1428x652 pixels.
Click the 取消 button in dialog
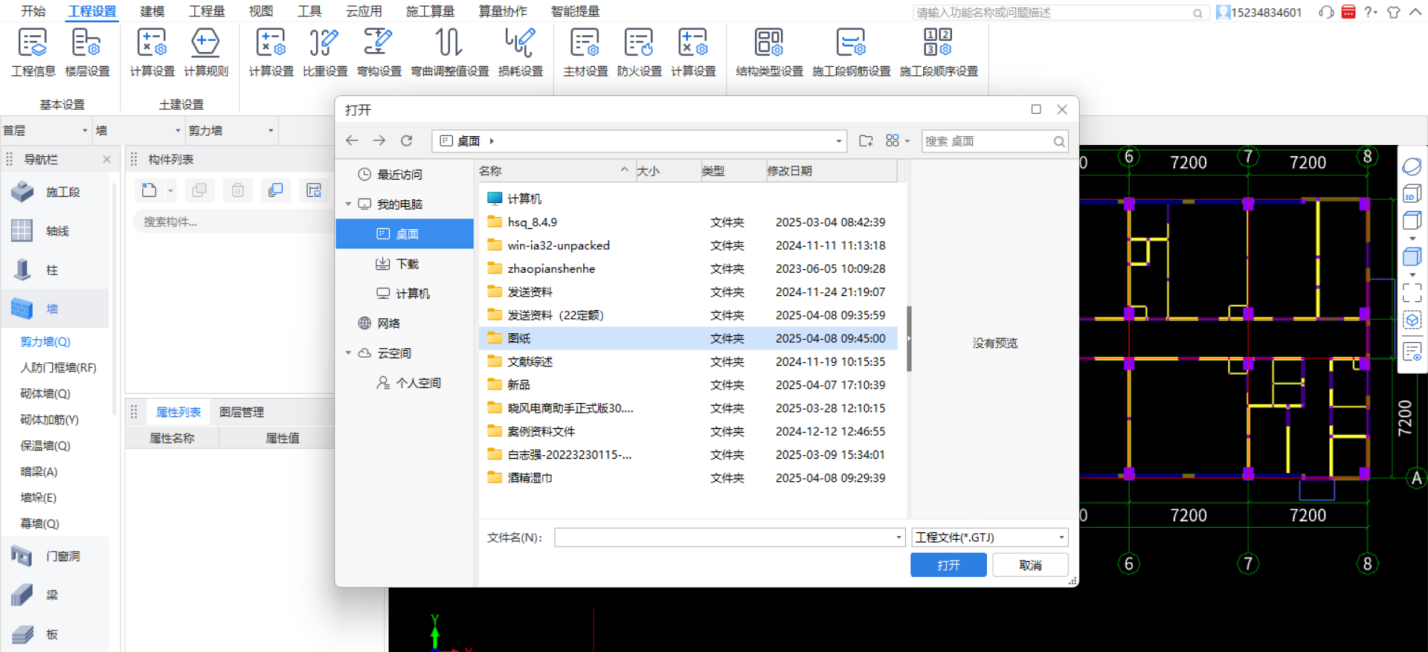(1030, 565)
